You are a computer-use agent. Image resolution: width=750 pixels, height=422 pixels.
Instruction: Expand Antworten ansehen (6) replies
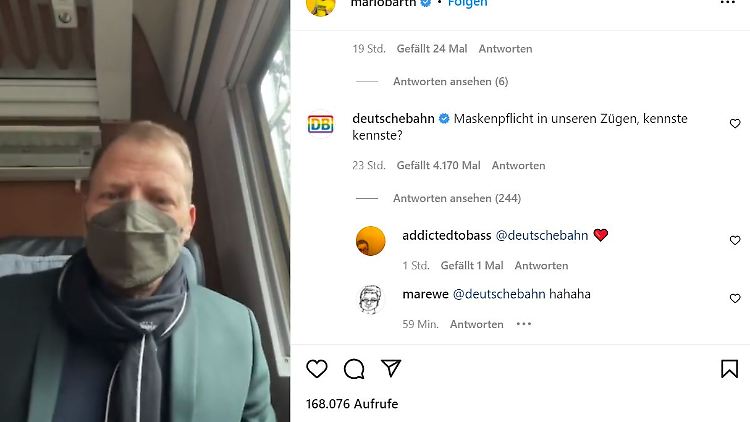tap(451, 81)
